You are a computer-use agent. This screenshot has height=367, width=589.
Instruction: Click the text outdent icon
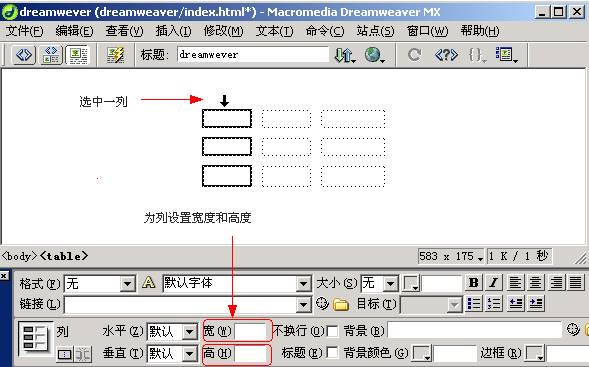pyautogui.click(x=516, y=303)
